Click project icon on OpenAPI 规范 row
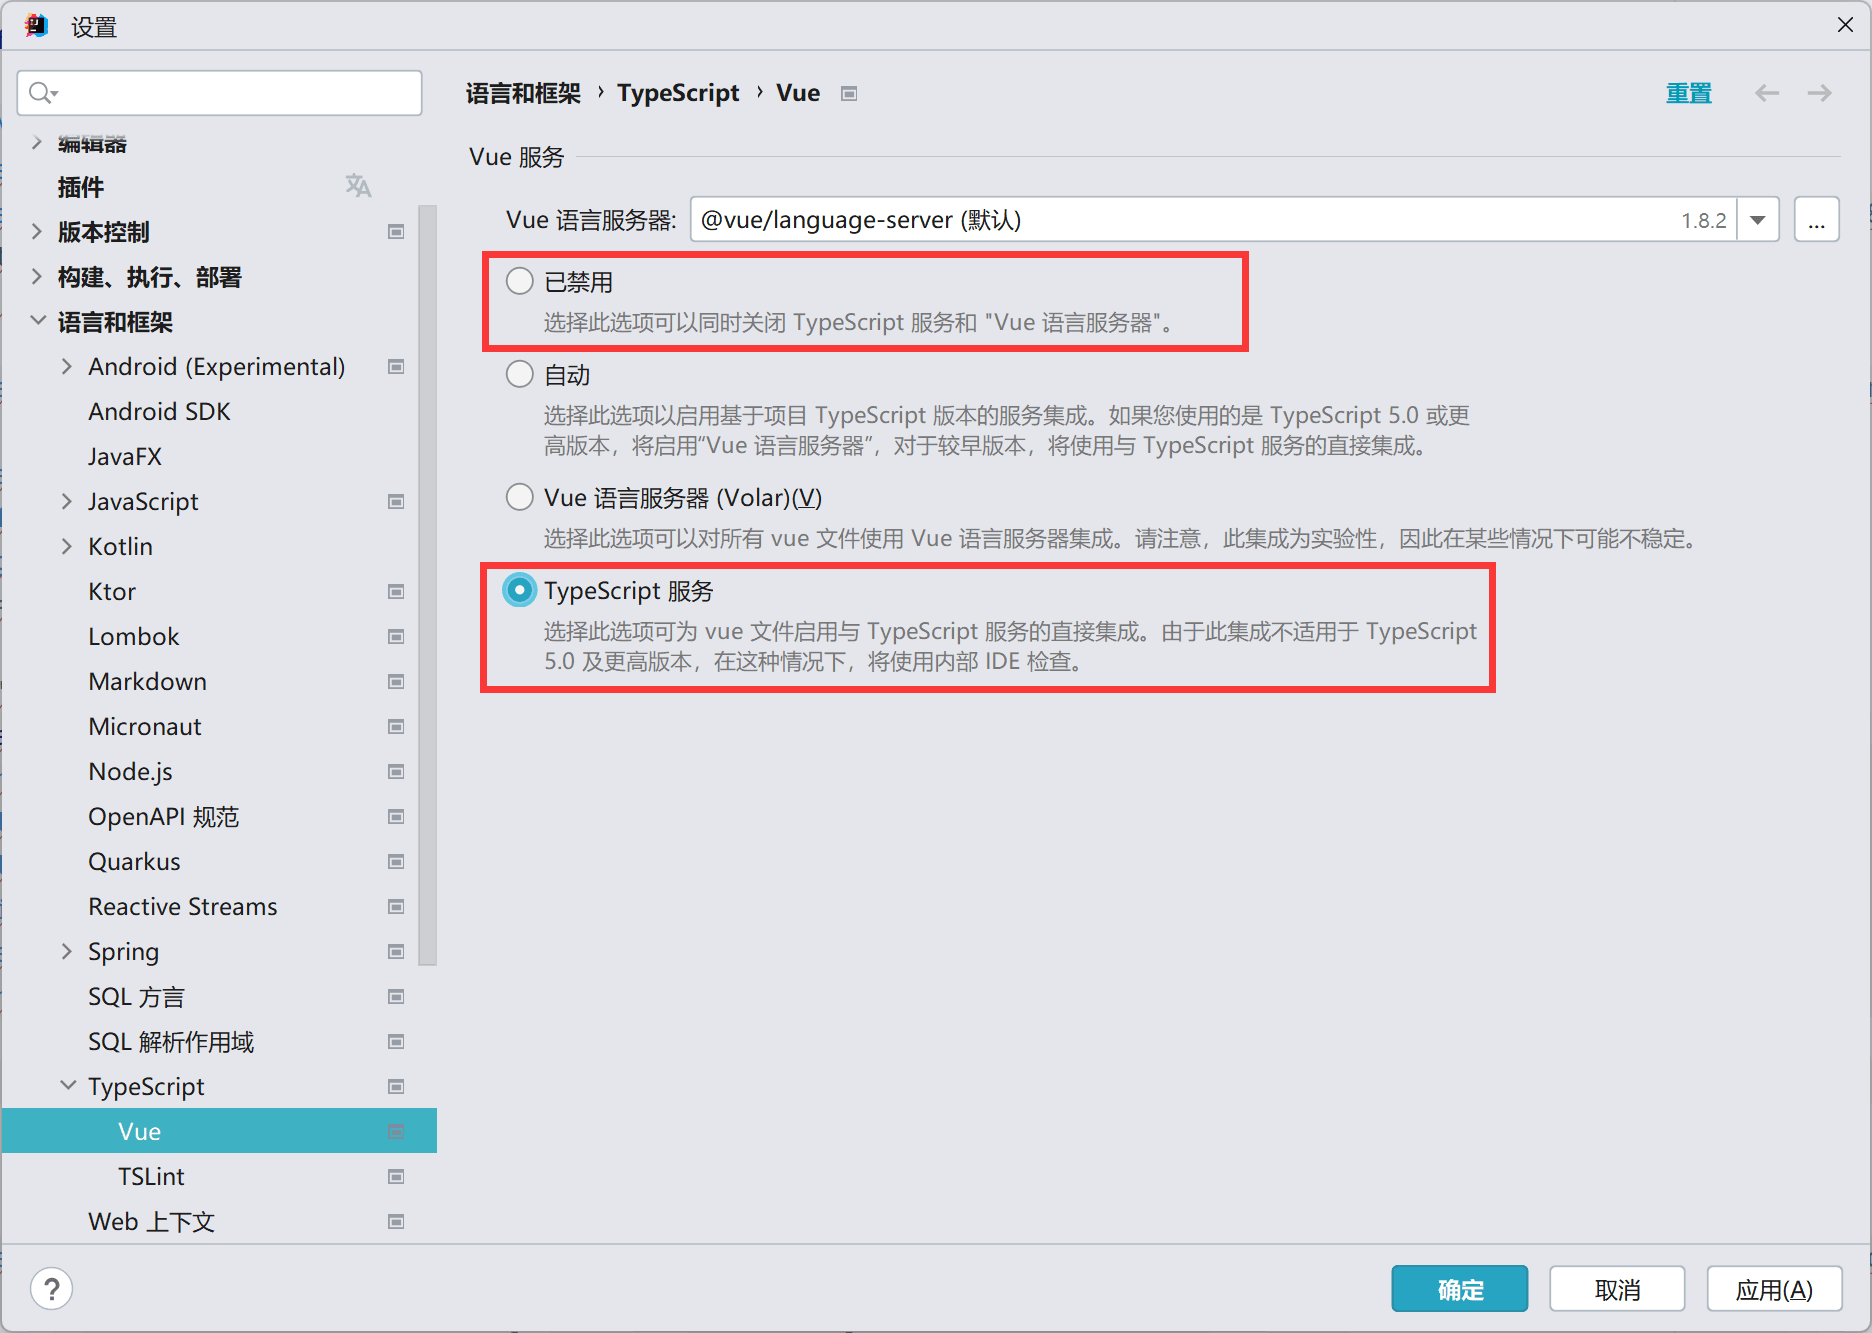The image size is (1872, 1333). pyautogui.click(x=396, y=817)
